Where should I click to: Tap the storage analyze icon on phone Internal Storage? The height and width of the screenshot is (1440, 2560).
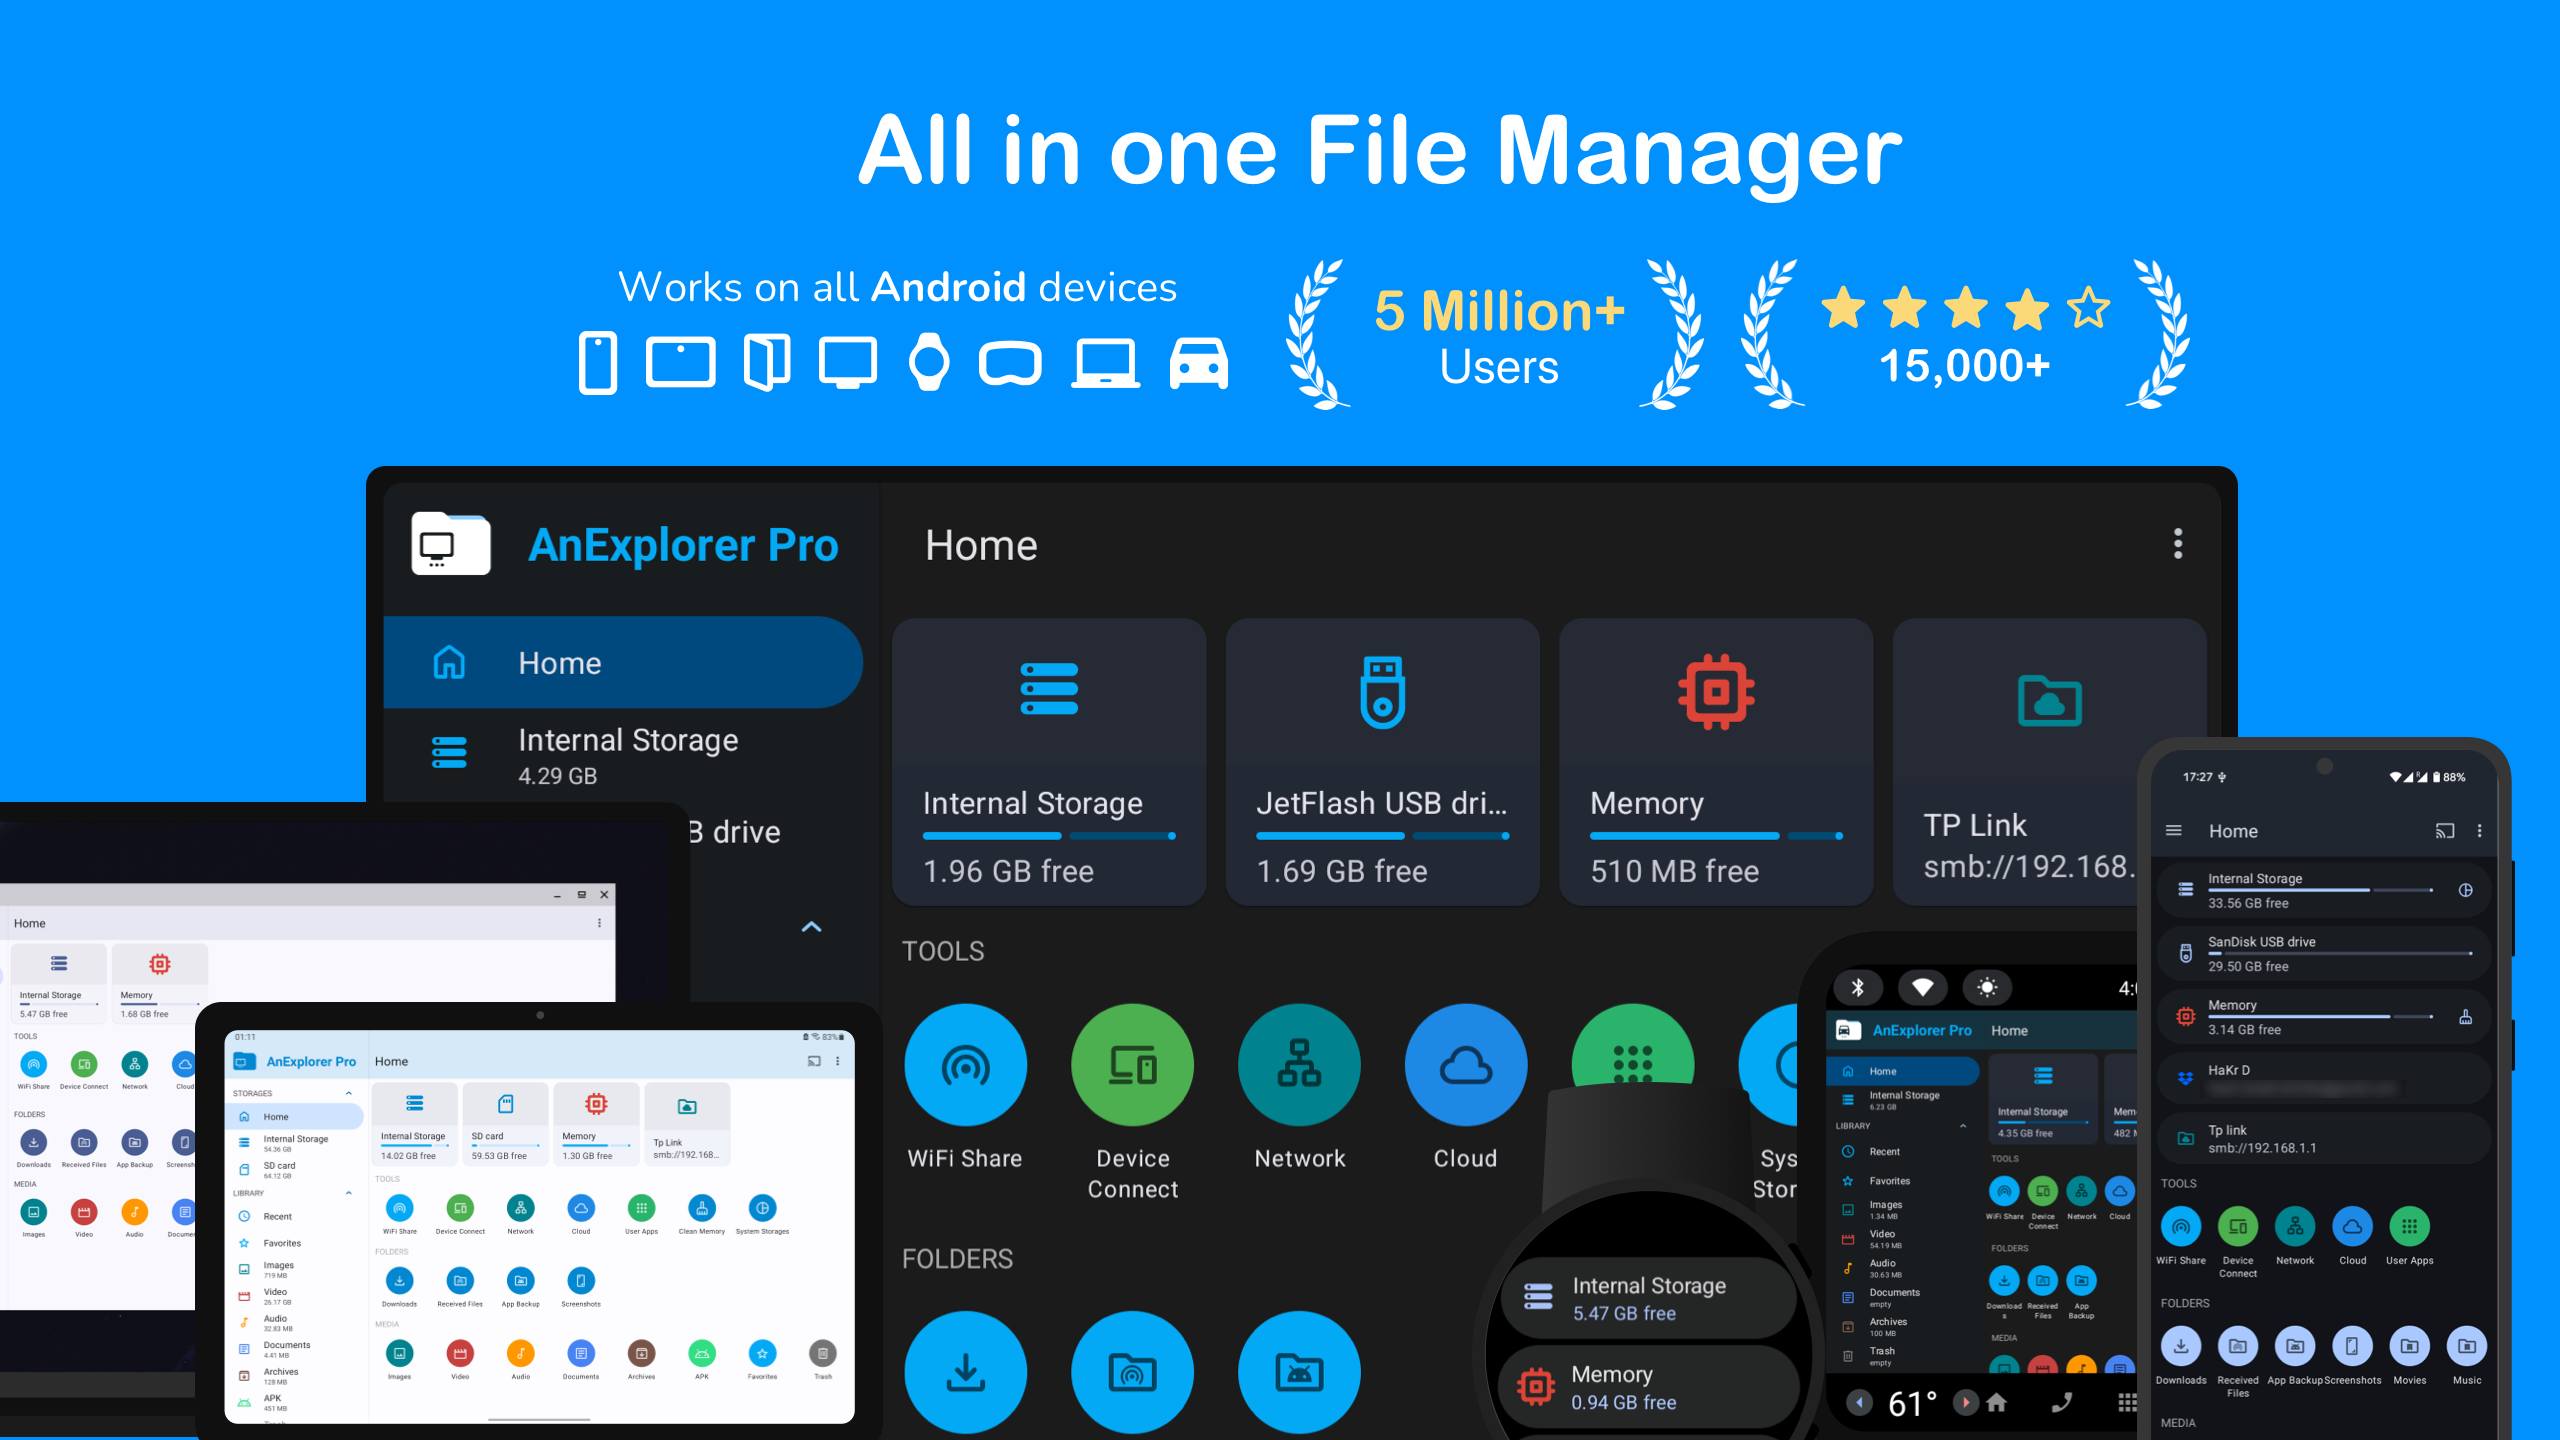2465,890
